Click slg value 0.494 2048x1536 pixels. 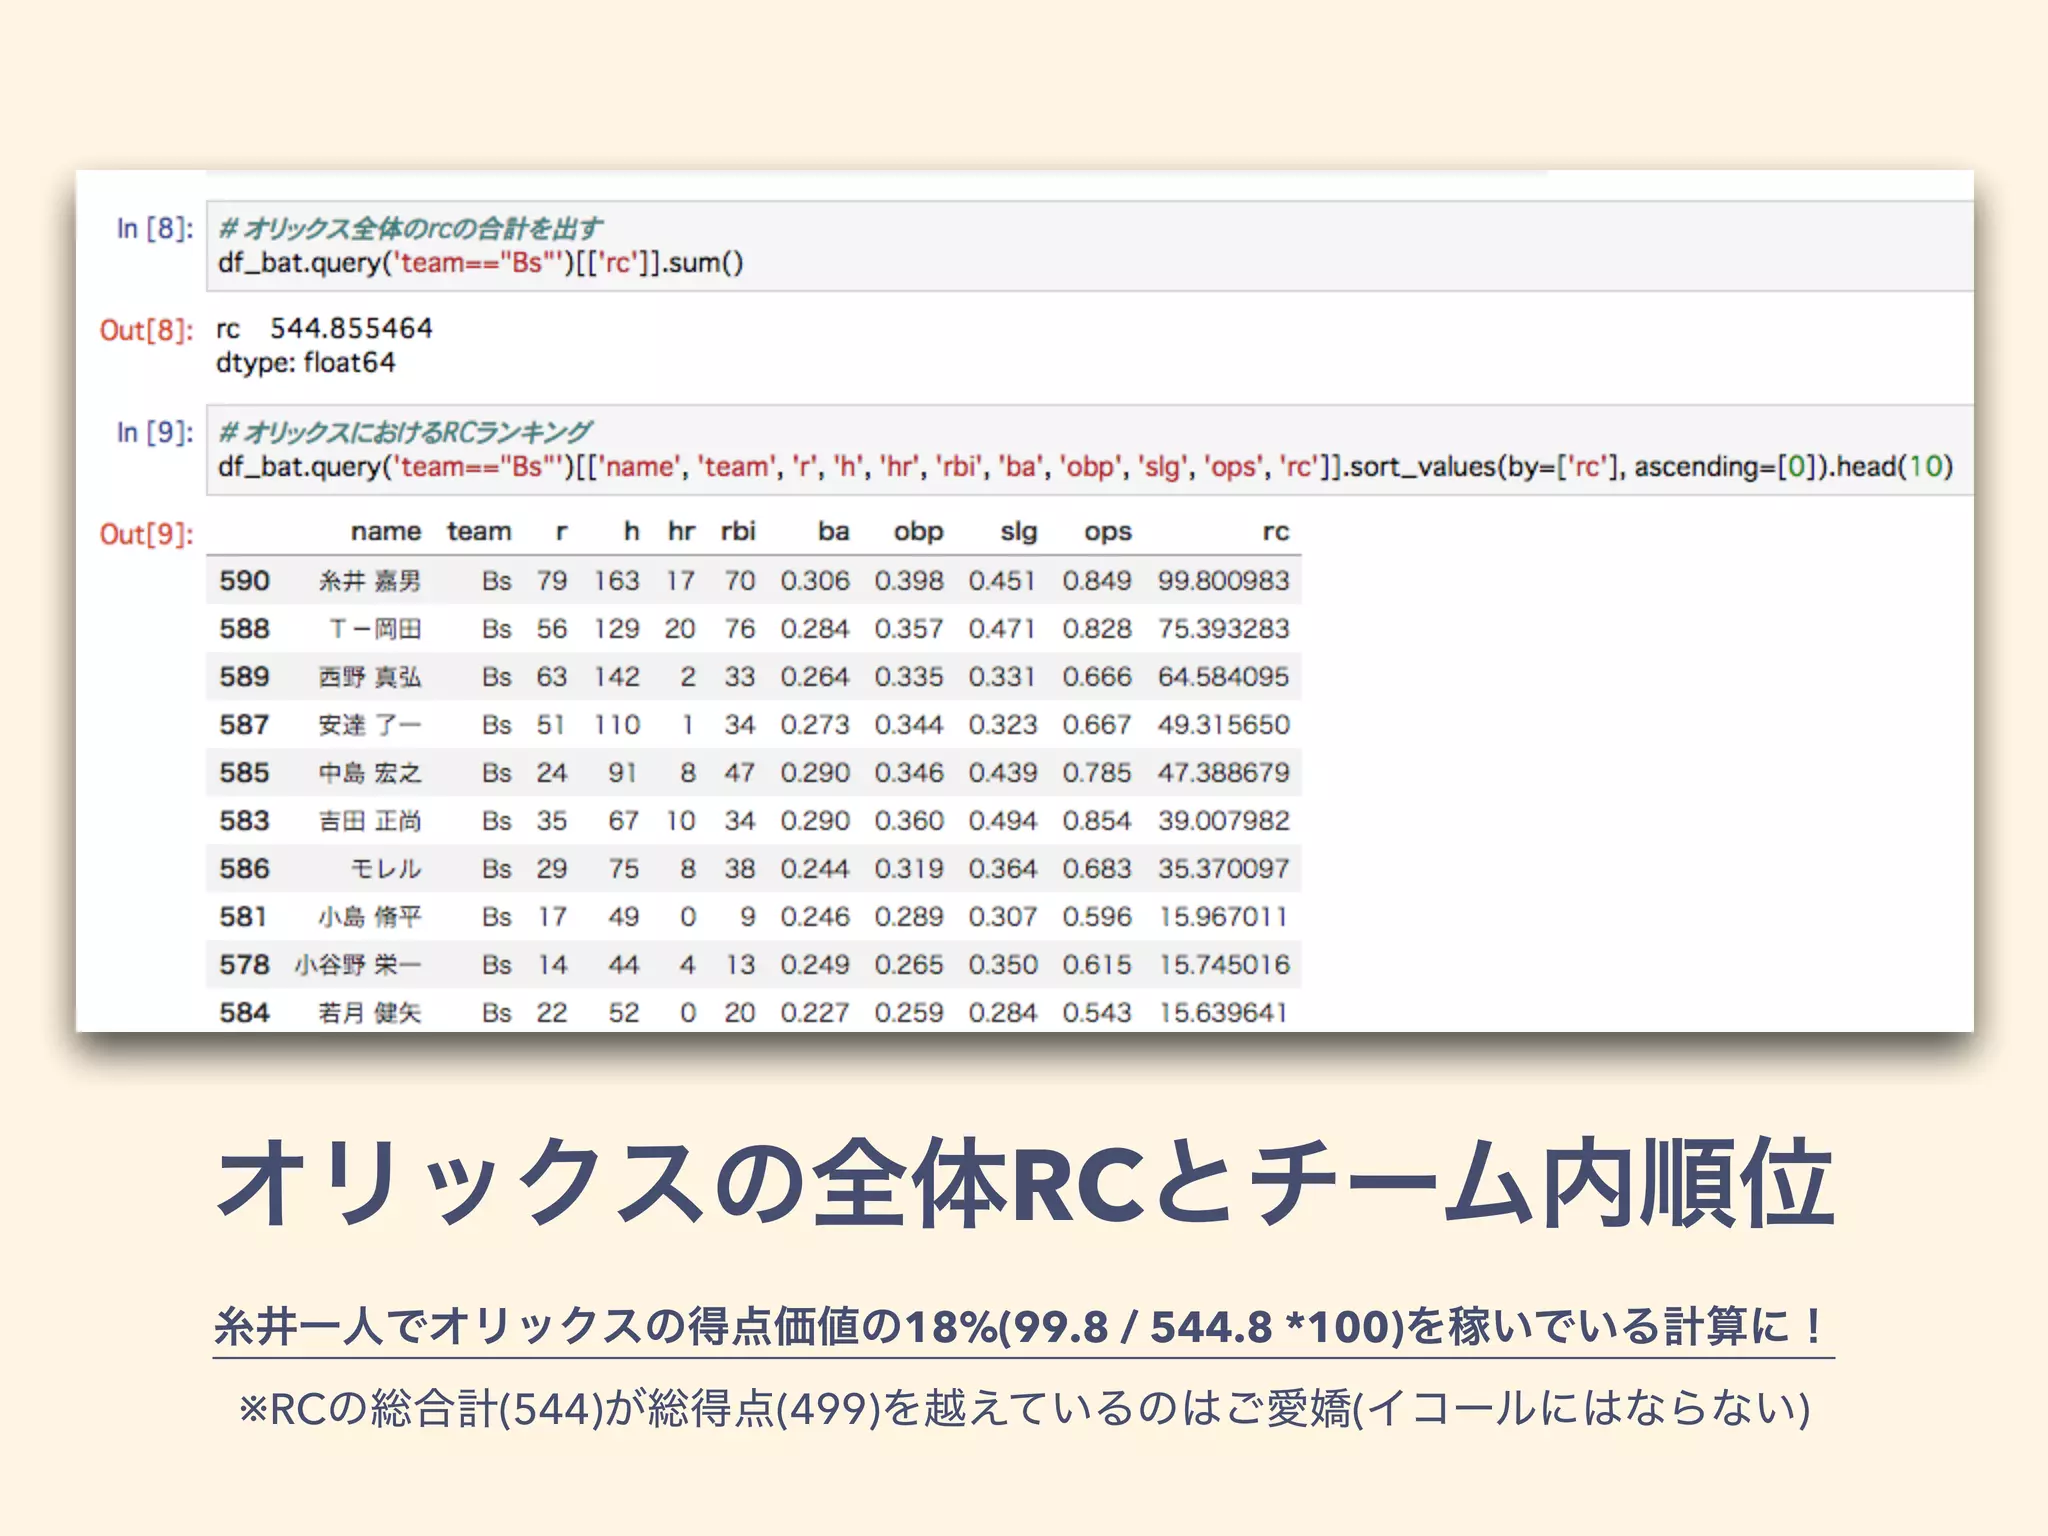coord(1002,820)
